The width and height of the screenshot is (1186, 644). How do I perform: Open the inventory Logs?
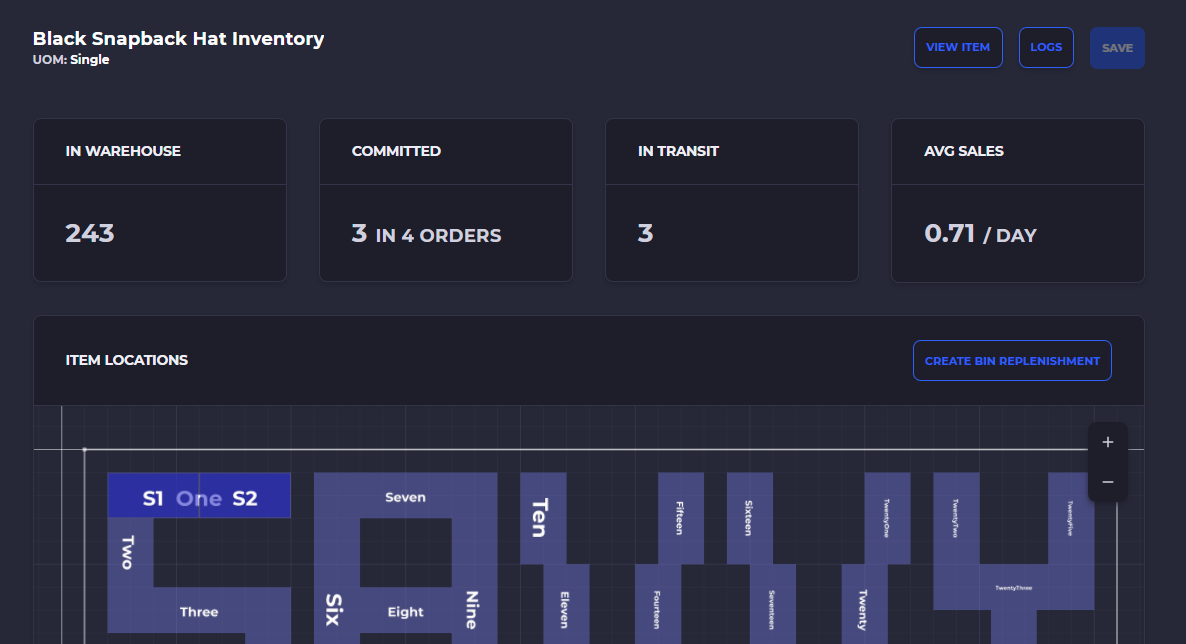pyautogui.click(x=1046, y=47)
